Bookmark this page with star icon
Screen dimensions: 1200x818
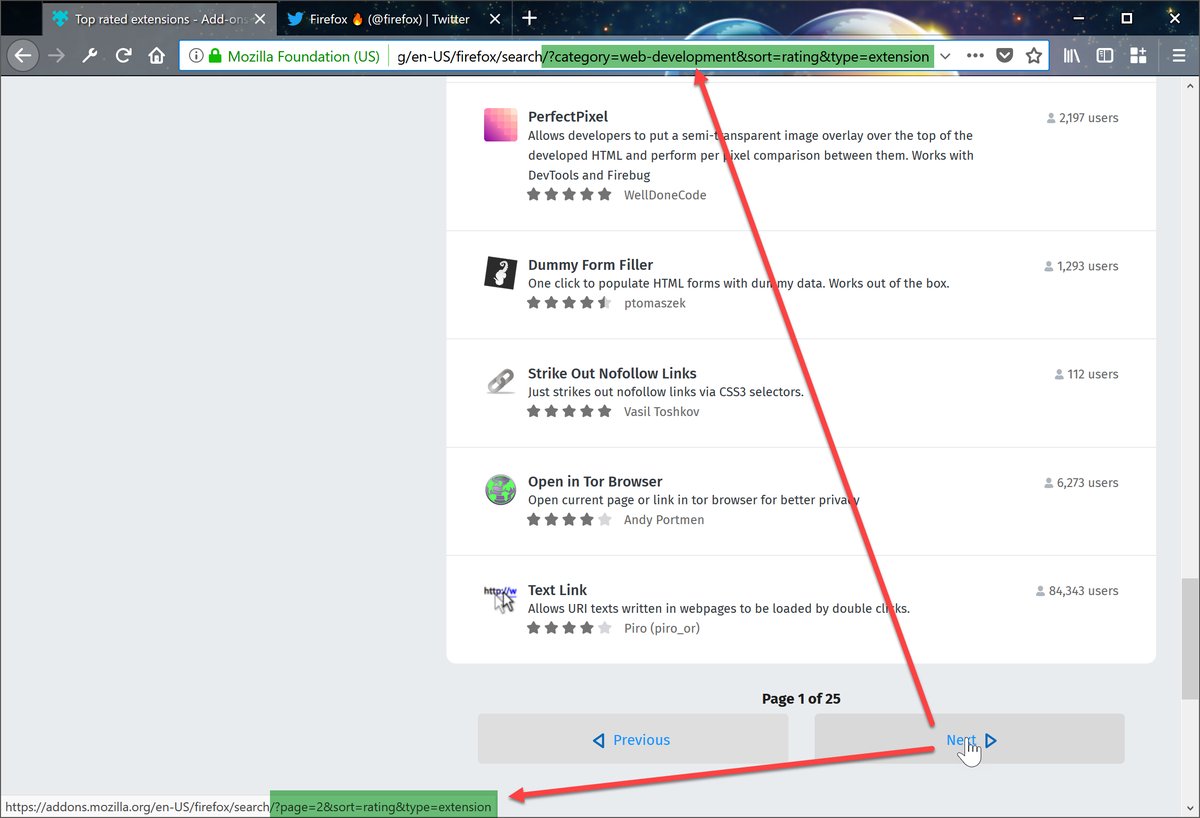(1034, 56)
